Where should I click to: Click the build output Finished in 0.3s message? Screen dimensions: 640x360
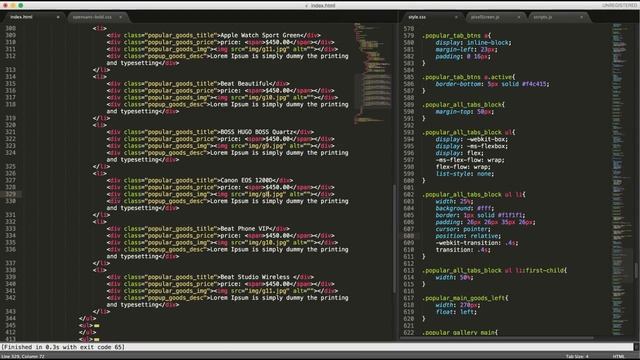pyautogui.click(x=63, y=347)
